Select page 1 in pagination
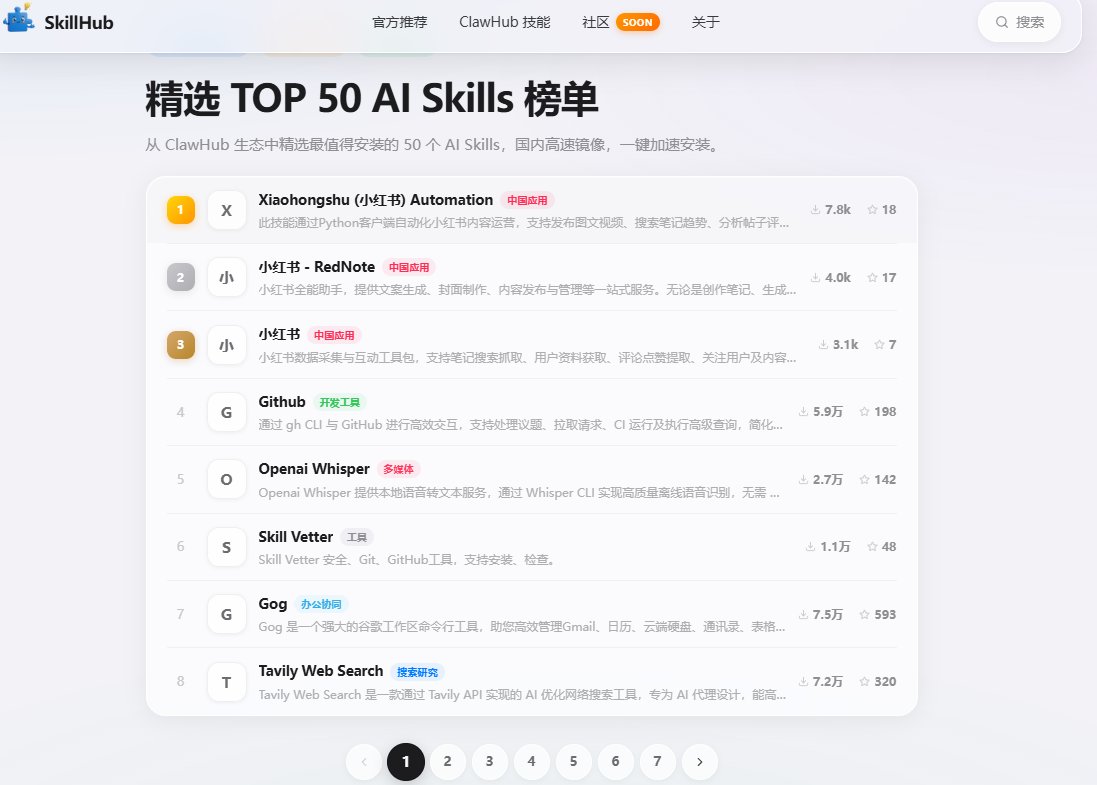Image resolution: width=1097 pixels, height=785 pixels. [406, 762]
